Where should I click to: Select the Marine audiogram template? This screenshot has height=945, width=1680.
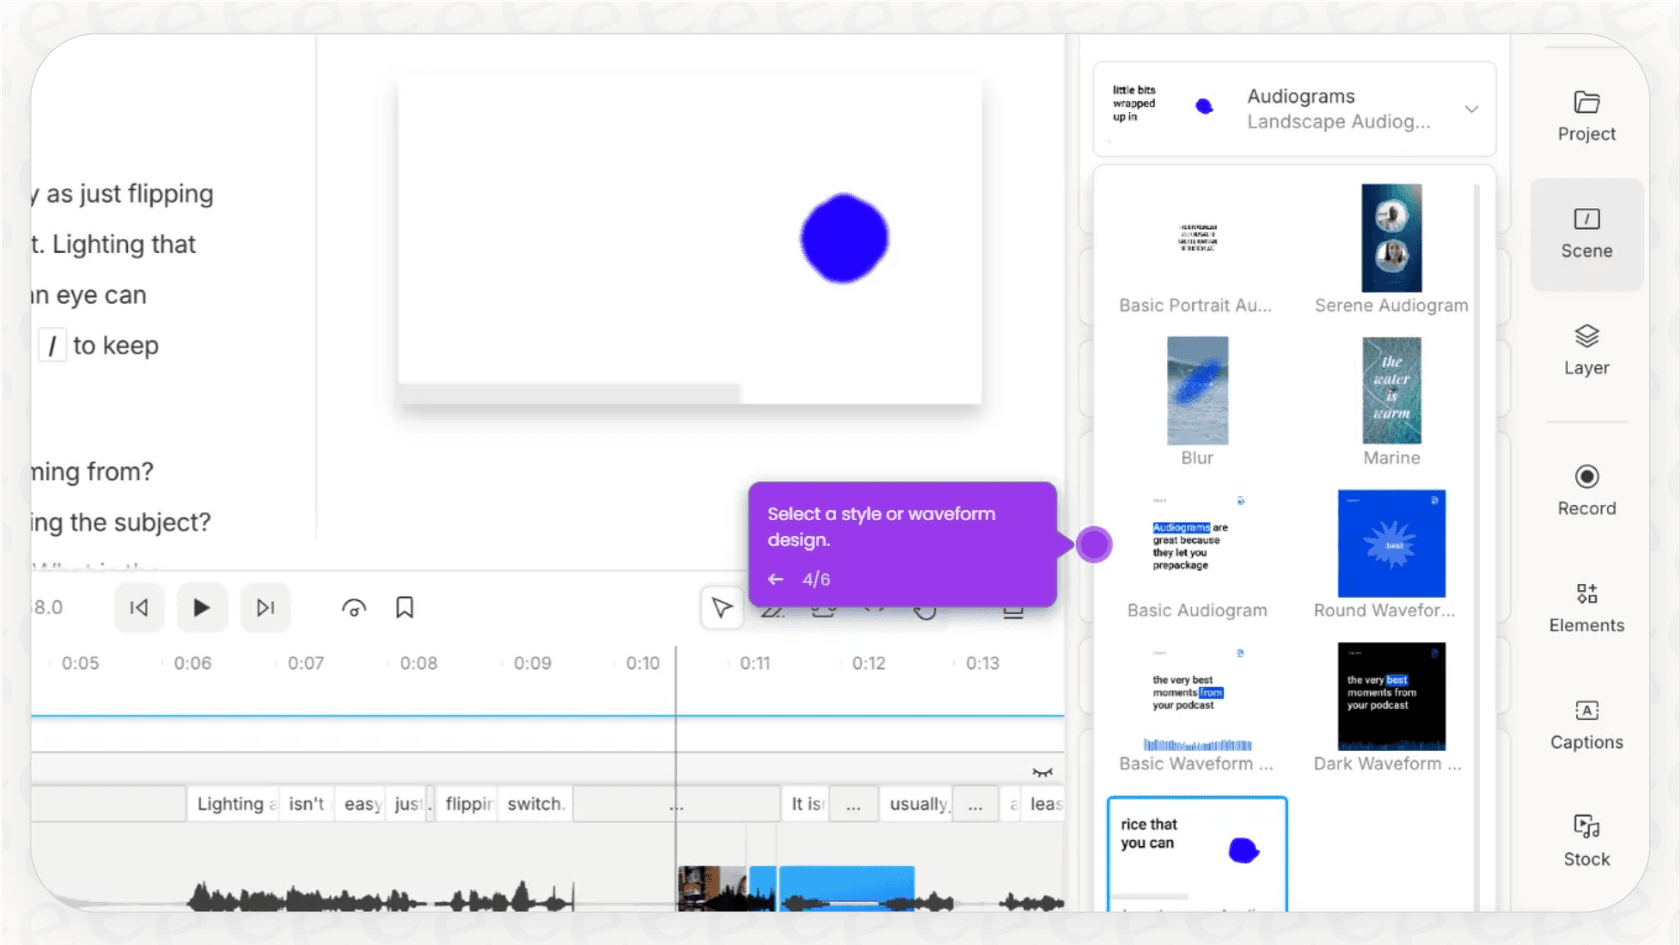tap(1390, 392)
